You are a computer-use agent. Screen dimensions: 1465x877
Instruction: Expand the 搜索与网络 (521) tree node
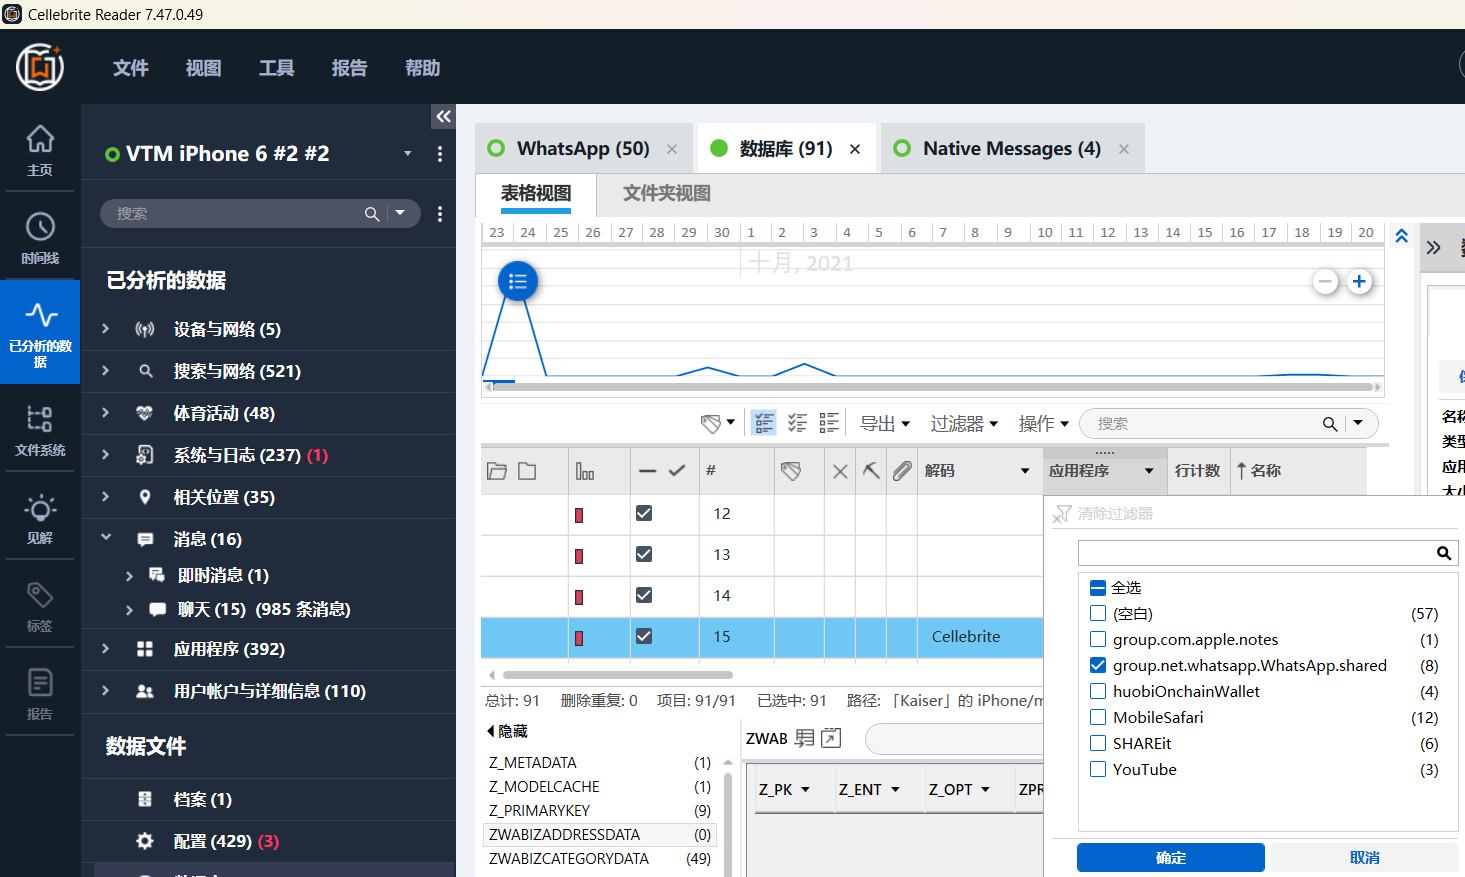tap(105, 371)
